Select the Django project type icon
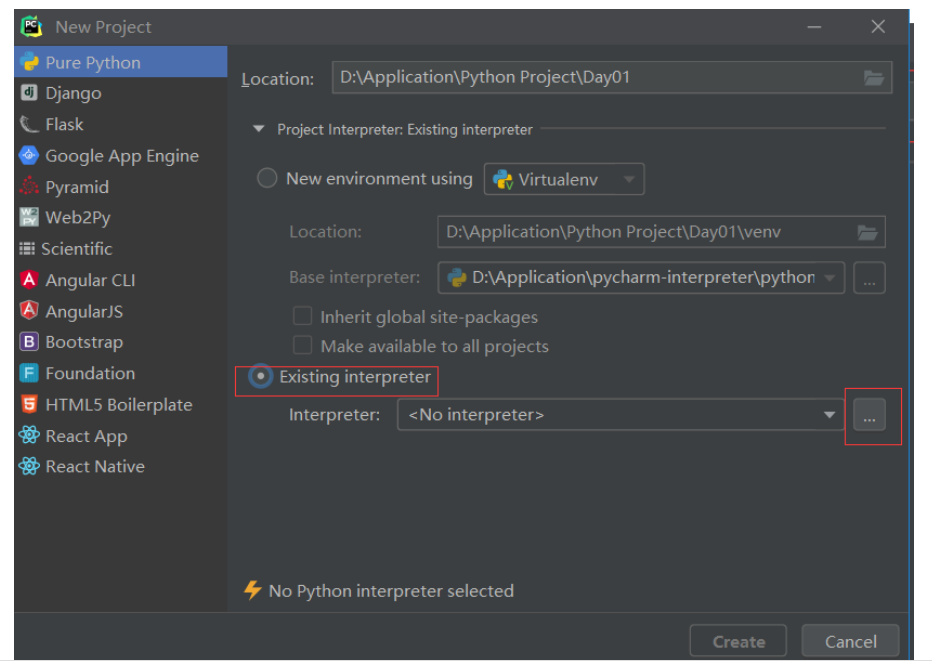Screen dimensions: 932x664 coord(29,93)
